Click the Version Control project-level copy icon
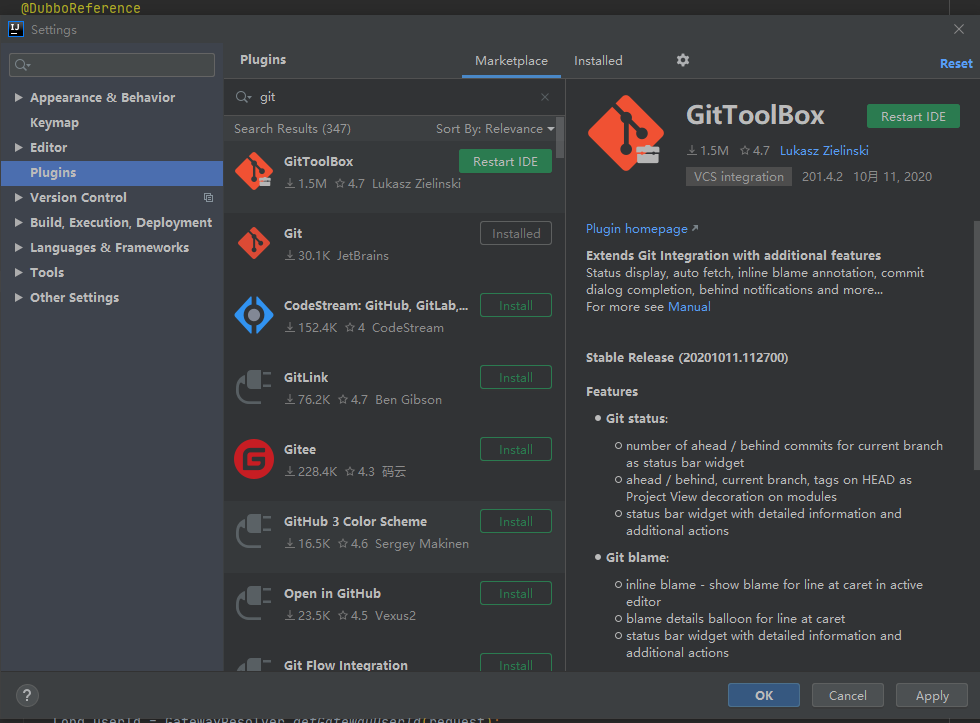Screen dimensions: 980x723 pyautogui.click(x=208, y=197)
